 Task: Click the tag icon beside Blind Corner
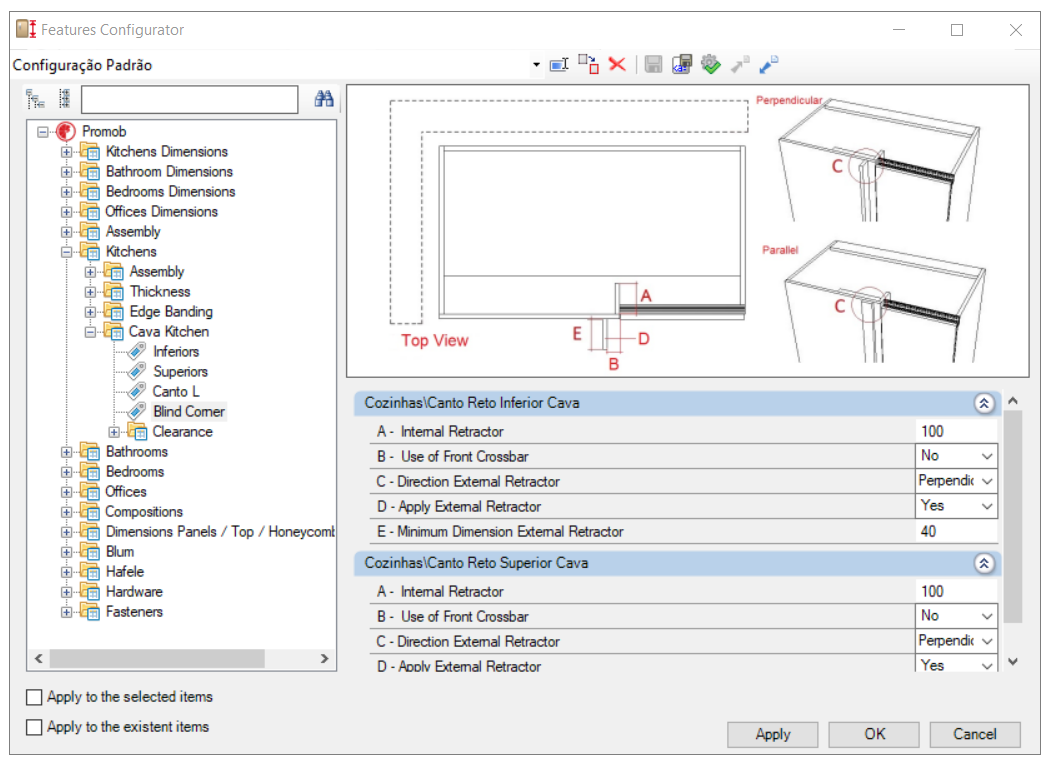137,411
